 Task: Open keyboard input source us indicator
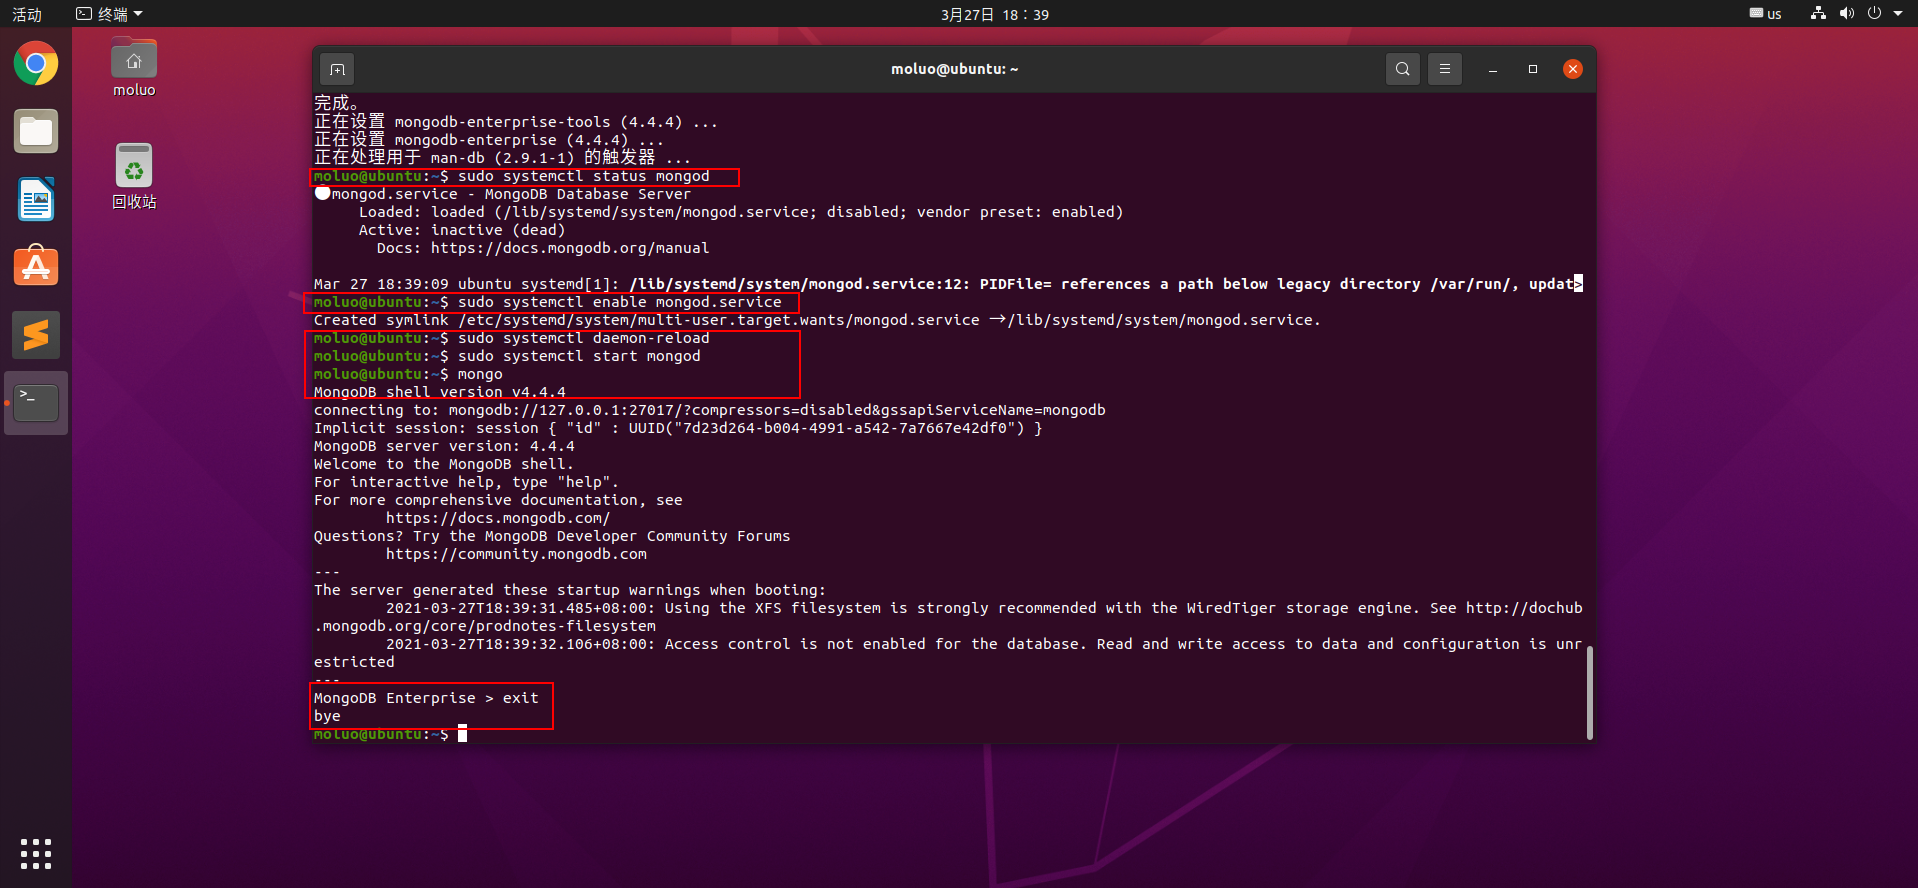1766,14
